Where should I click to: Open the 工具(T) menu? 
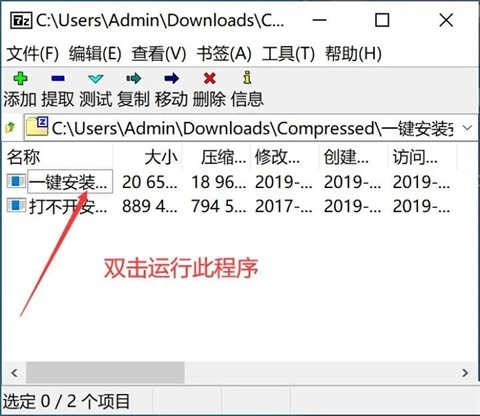tap(288, 54)
